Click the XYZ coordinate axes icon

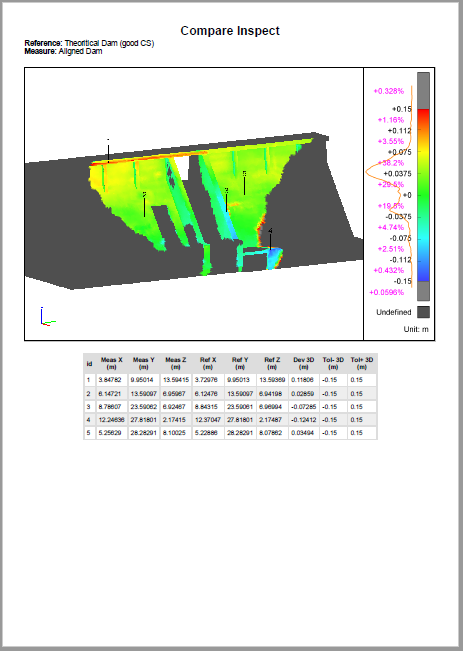click(48, 317)
